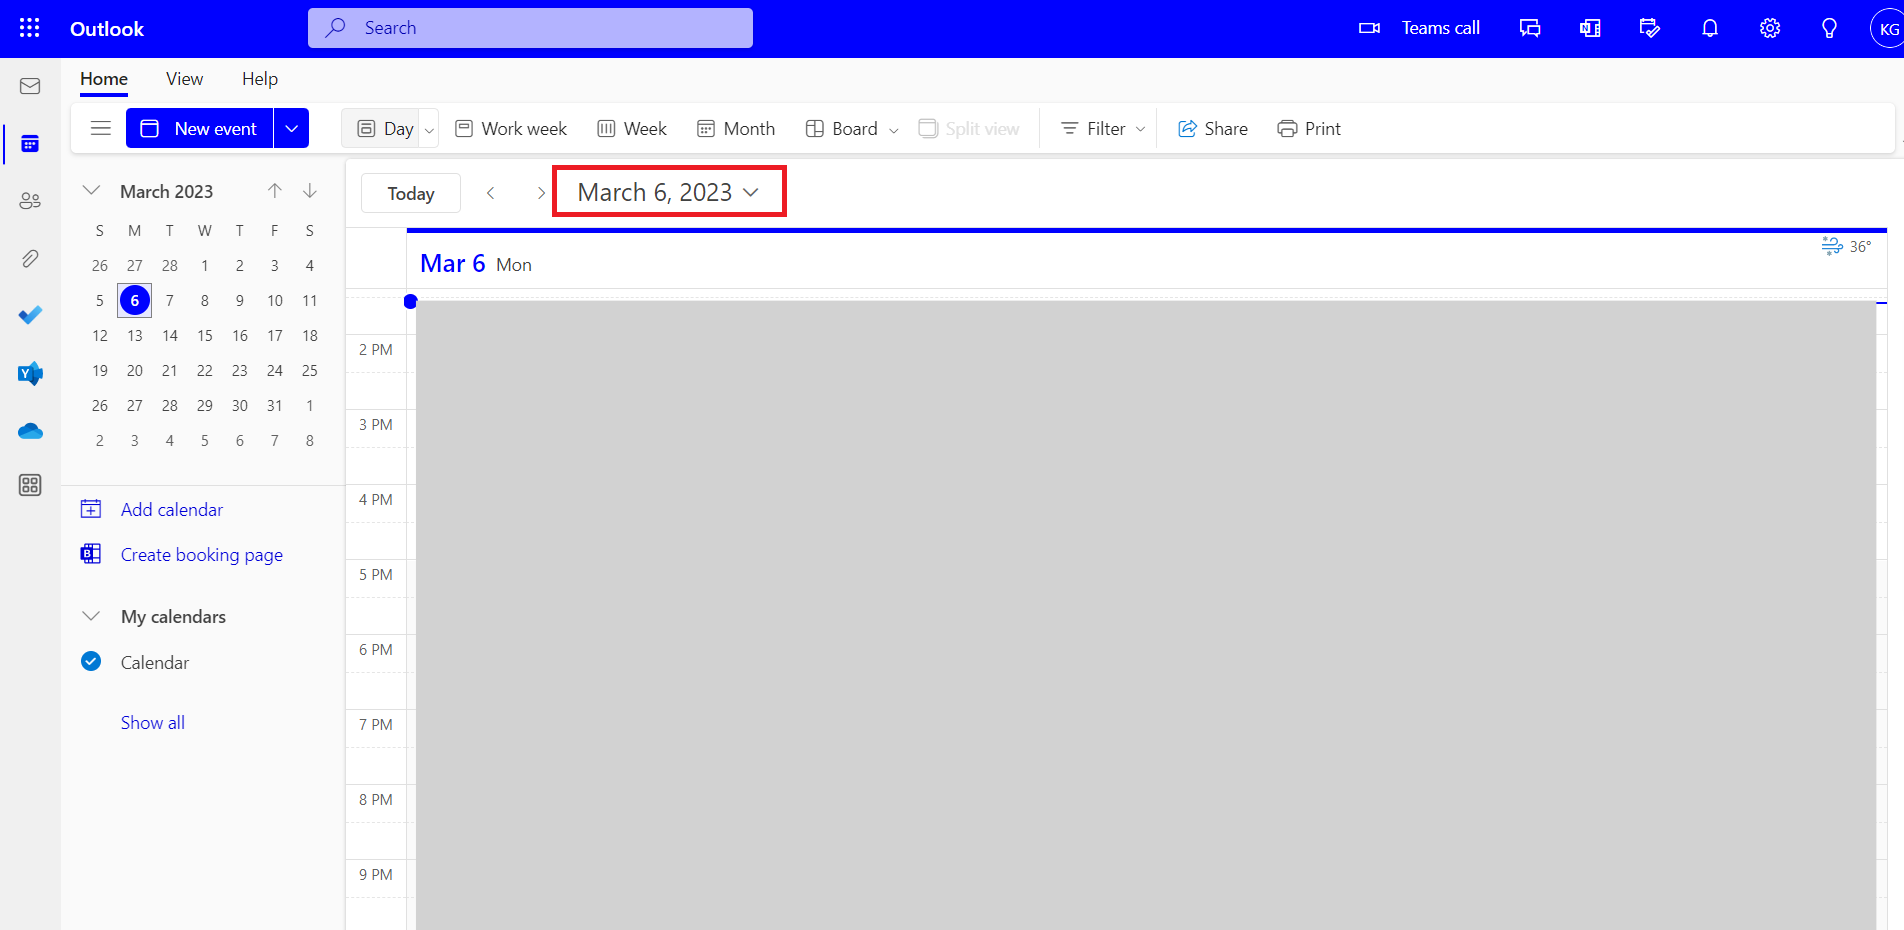Open the New event dropdown arrow

[x=292, y=128]
